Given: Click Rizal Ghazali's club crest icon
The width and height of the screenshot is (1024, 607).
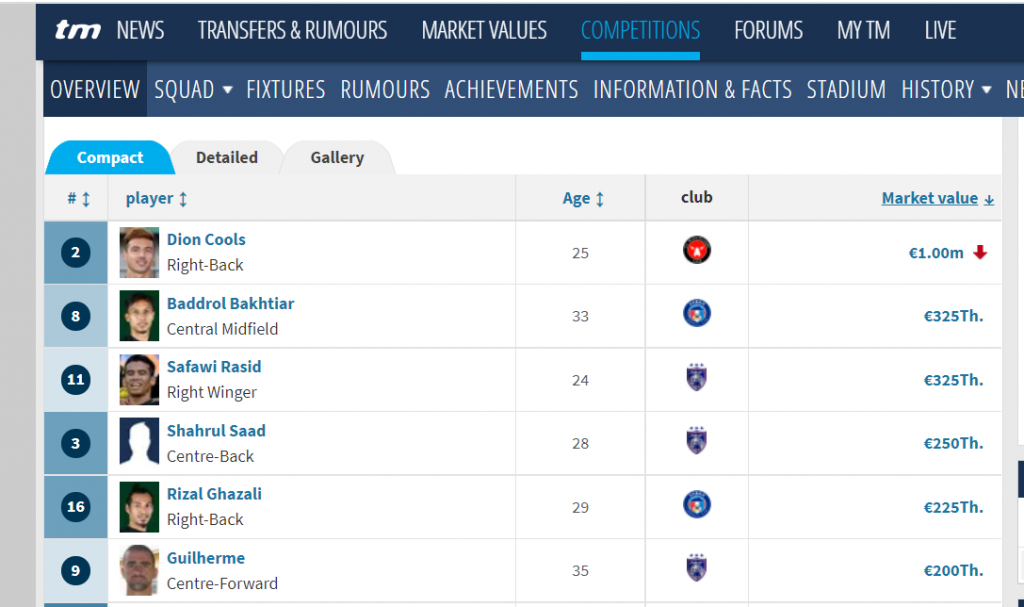Looking at the screenshot, I should 696,504.
